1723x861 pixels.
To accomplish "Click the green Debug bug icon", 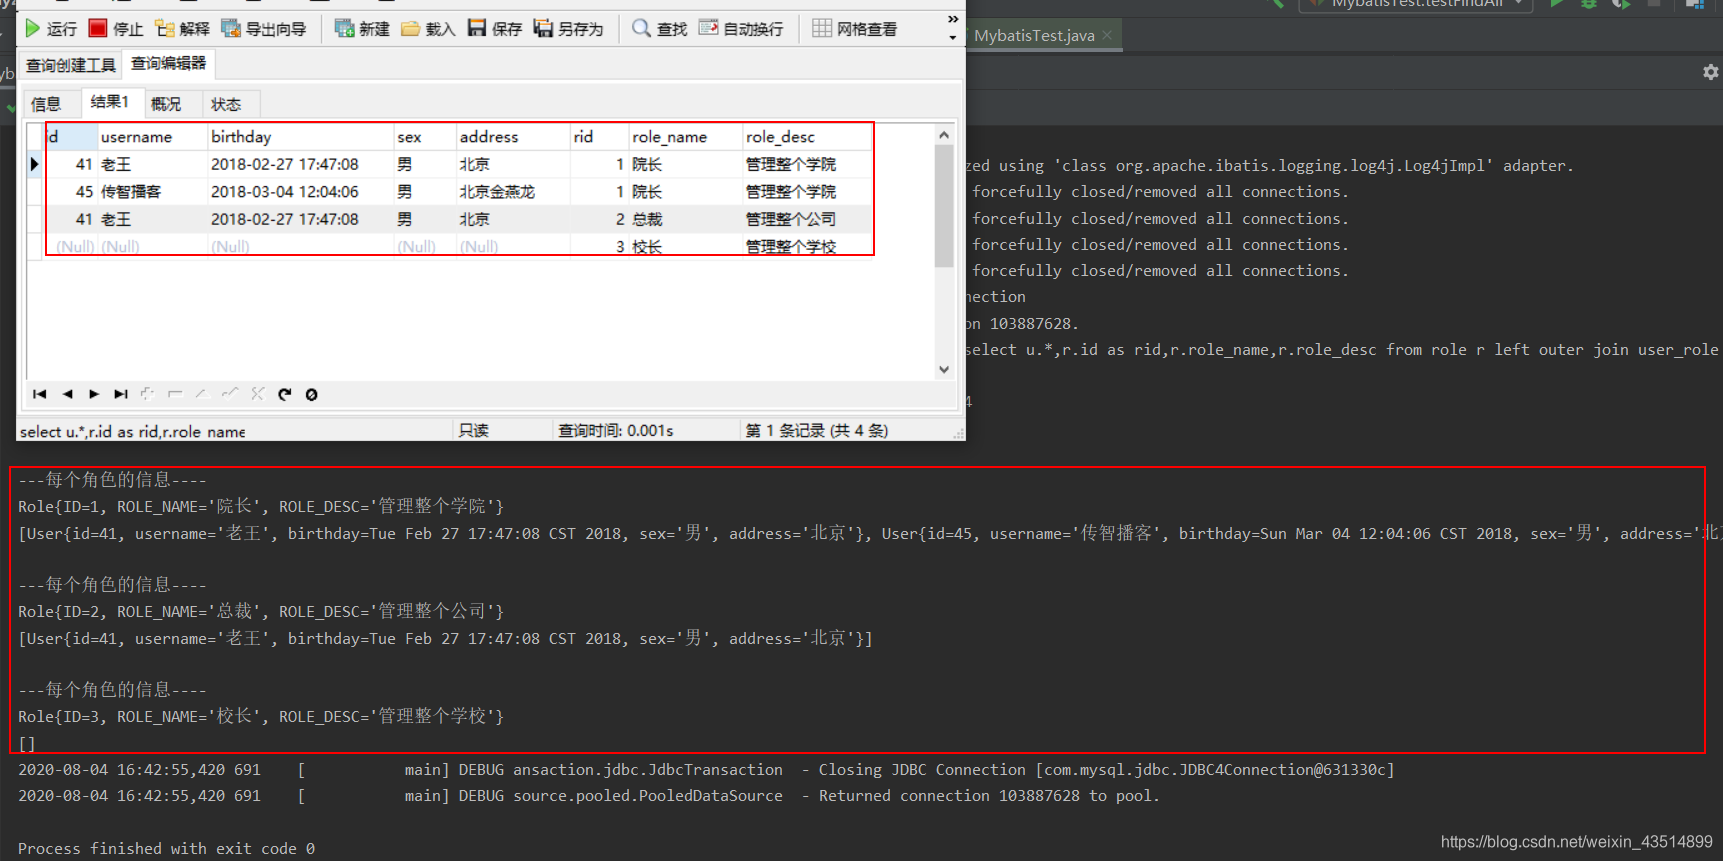I will (x=1589, y=4).
